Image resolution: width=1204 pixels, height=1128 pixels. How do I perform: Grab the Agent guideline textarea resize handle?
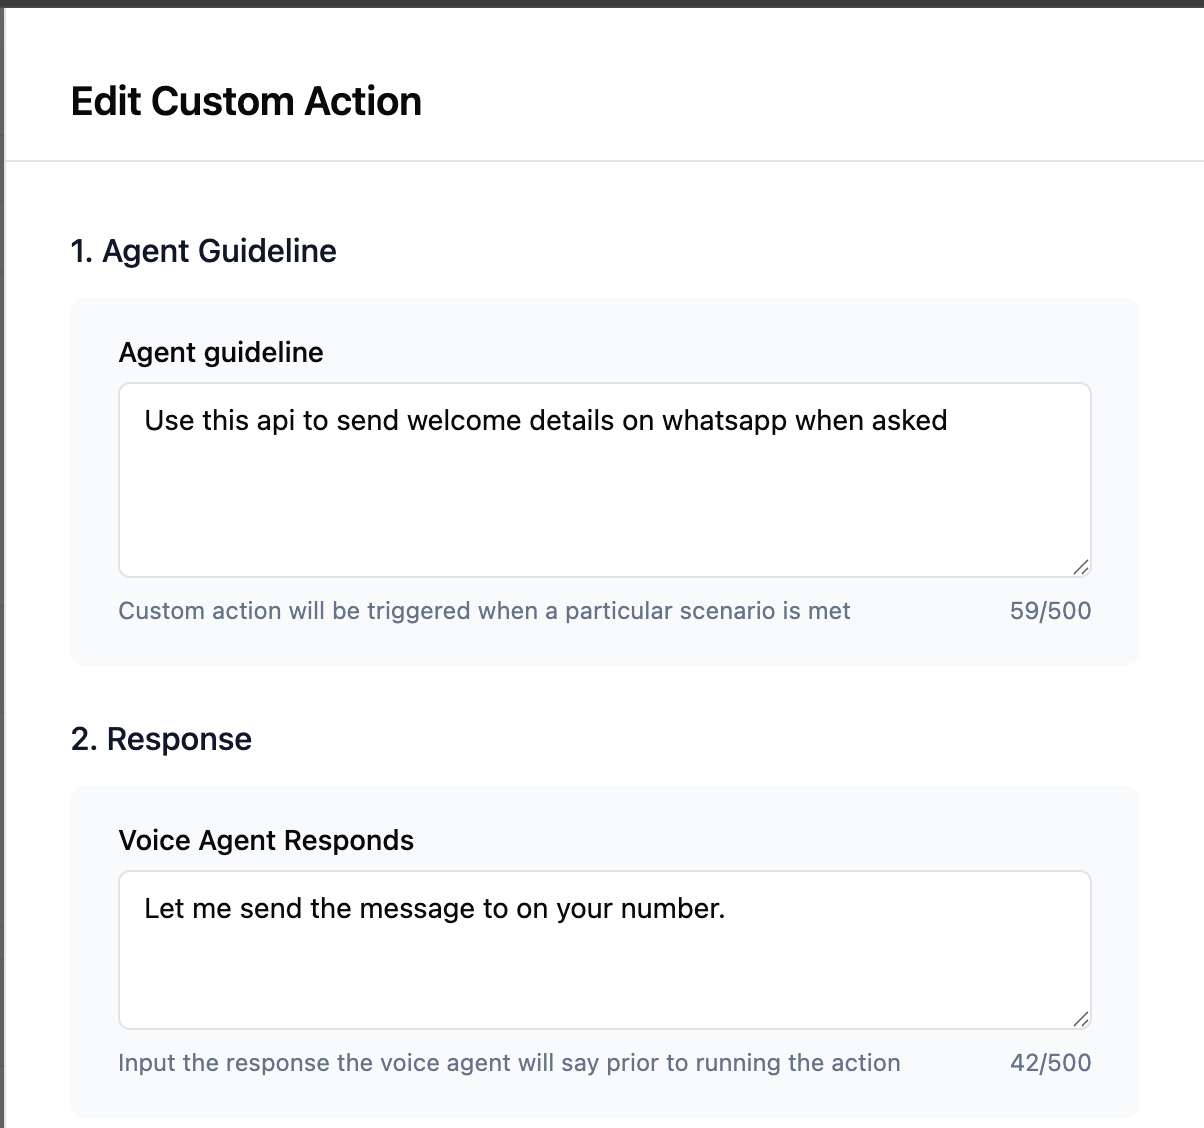point(1080,567)
